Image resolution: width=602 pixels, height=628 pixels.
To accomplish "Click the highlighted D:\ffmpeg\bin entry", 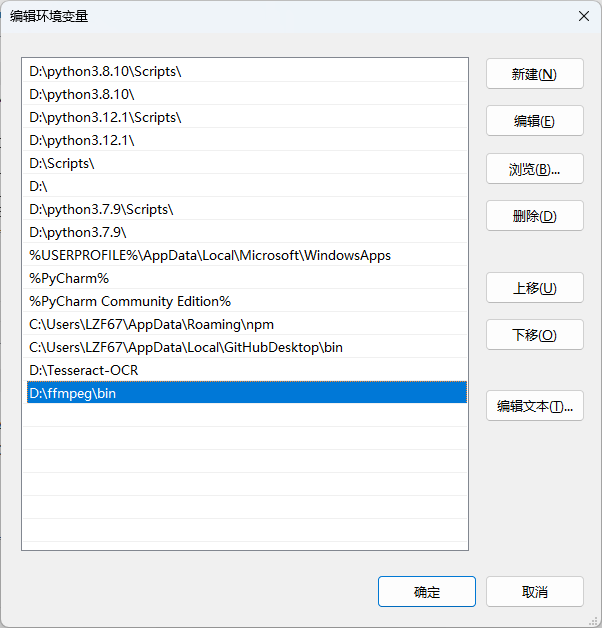I will (x=247, y=392).
